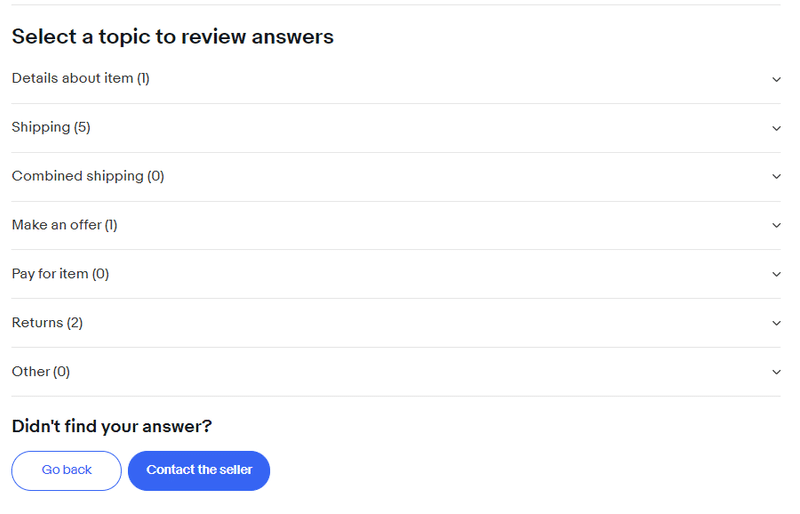Click the chevron next to Make an offer

776,226
